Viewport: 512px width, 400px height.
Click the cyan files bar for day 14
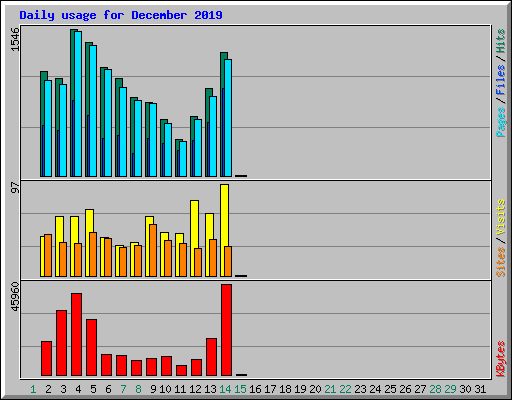(x=228, y=118)
